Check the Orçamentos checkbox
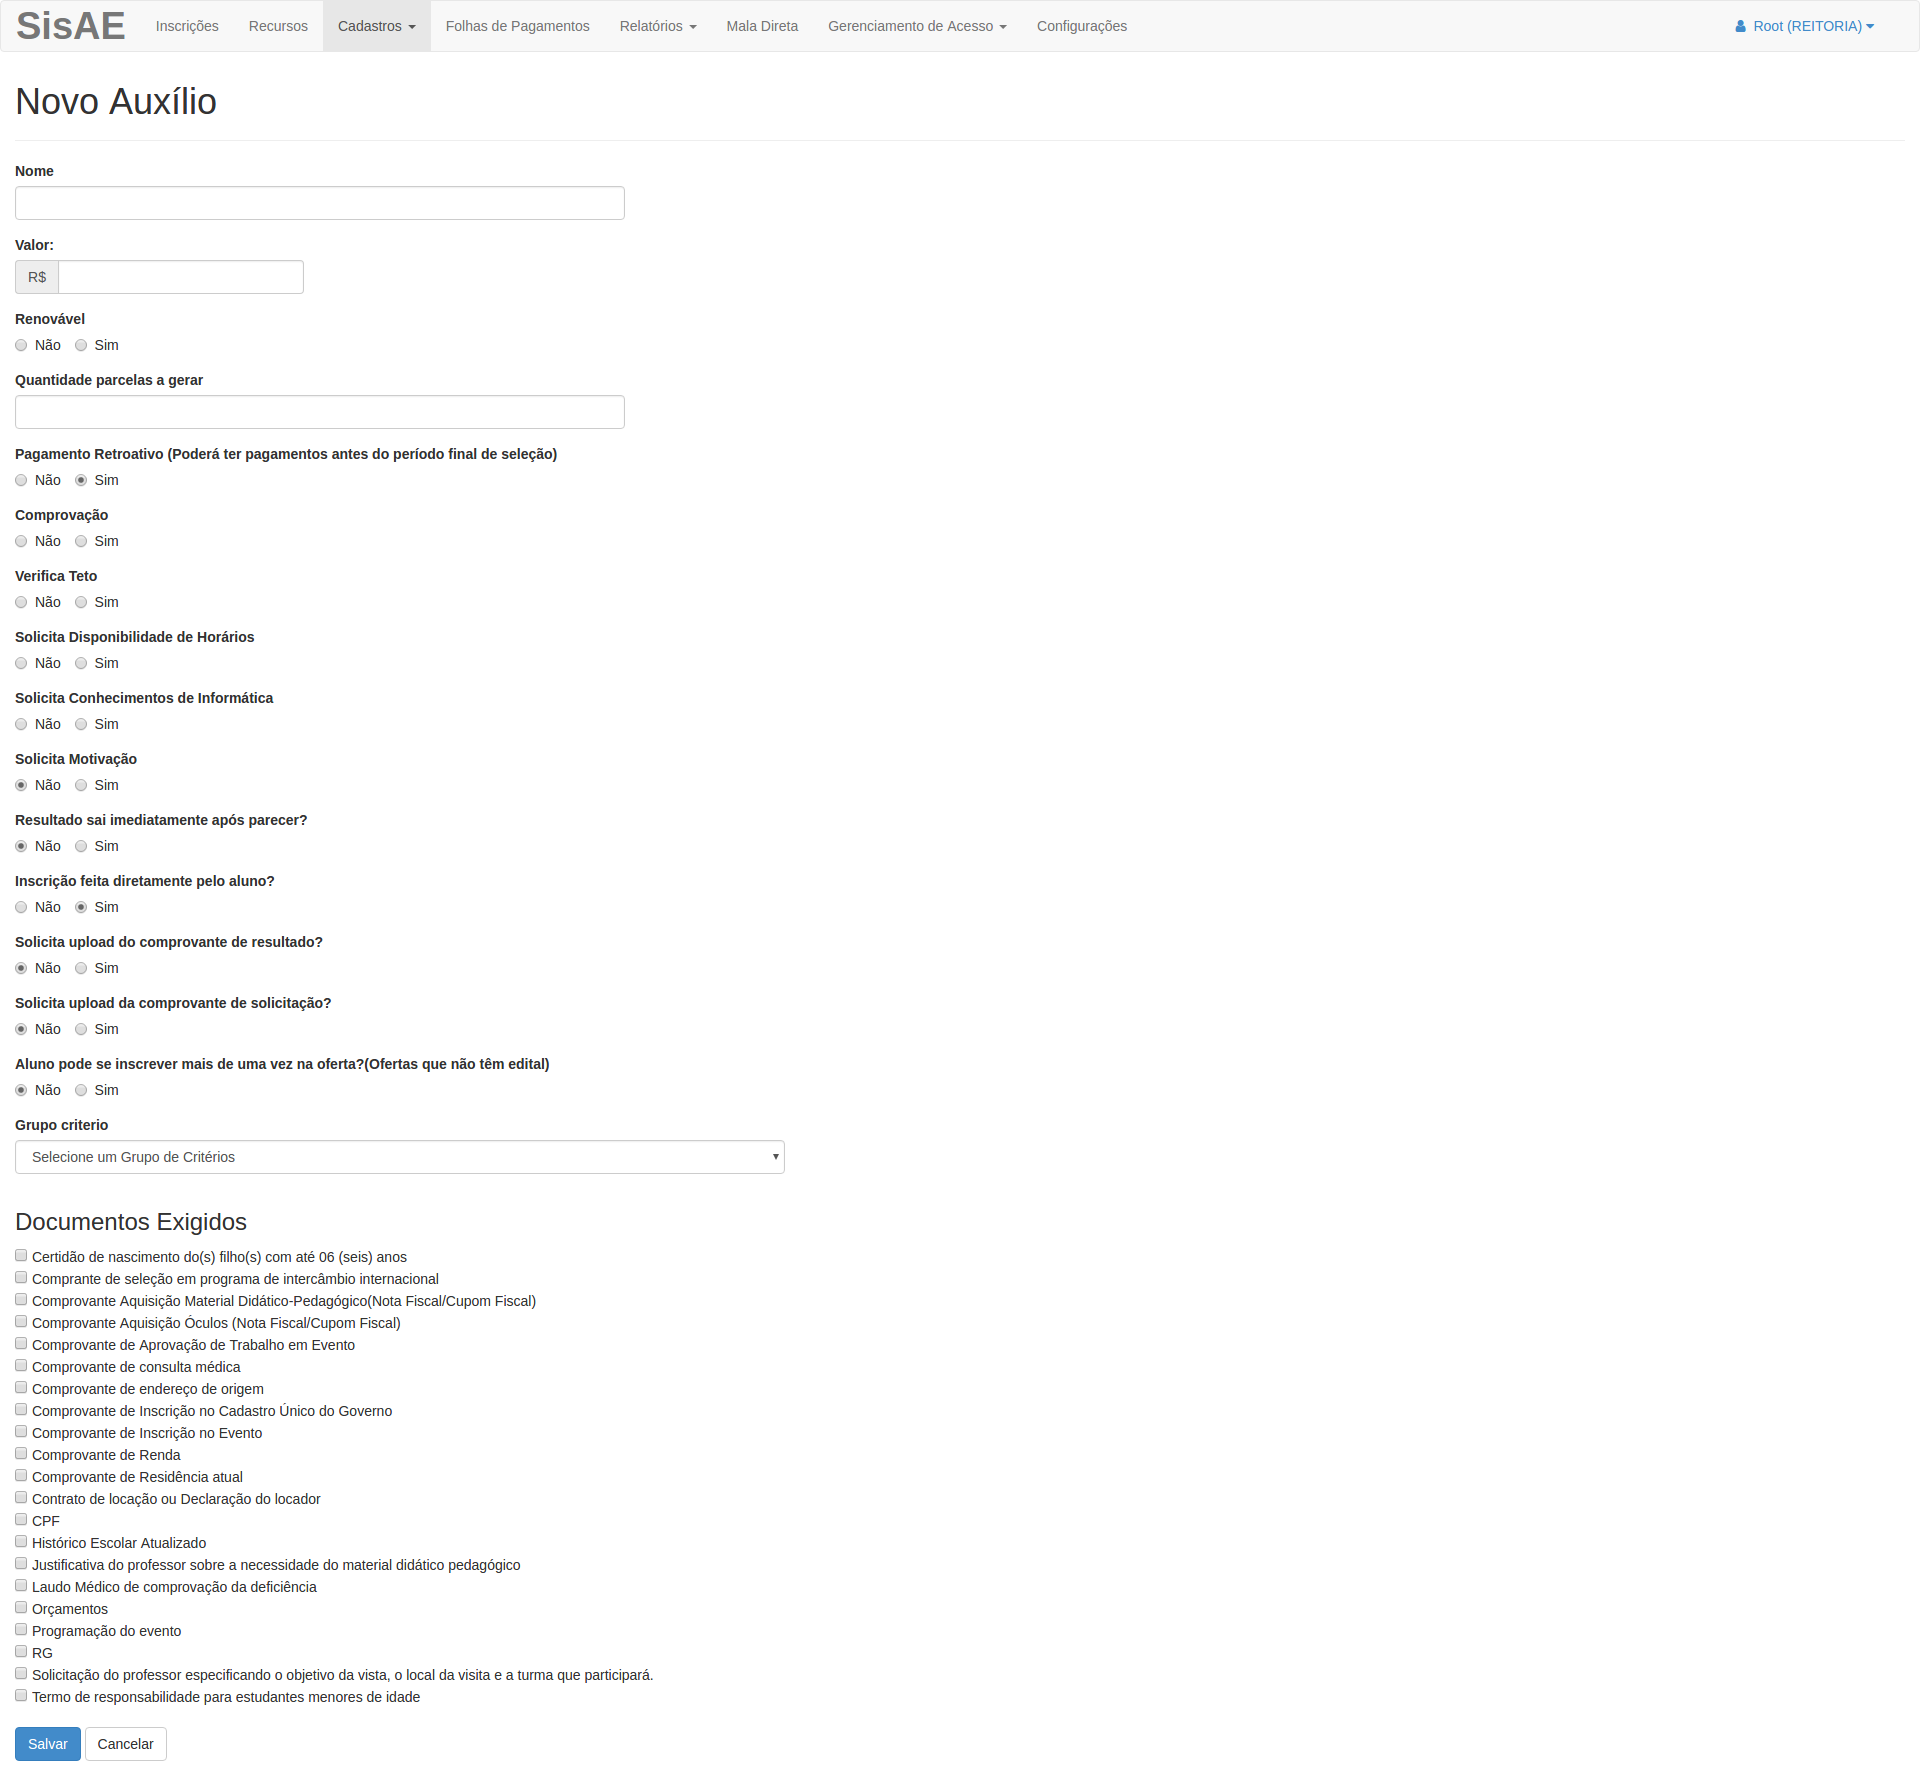 [x=21, y=1607]
